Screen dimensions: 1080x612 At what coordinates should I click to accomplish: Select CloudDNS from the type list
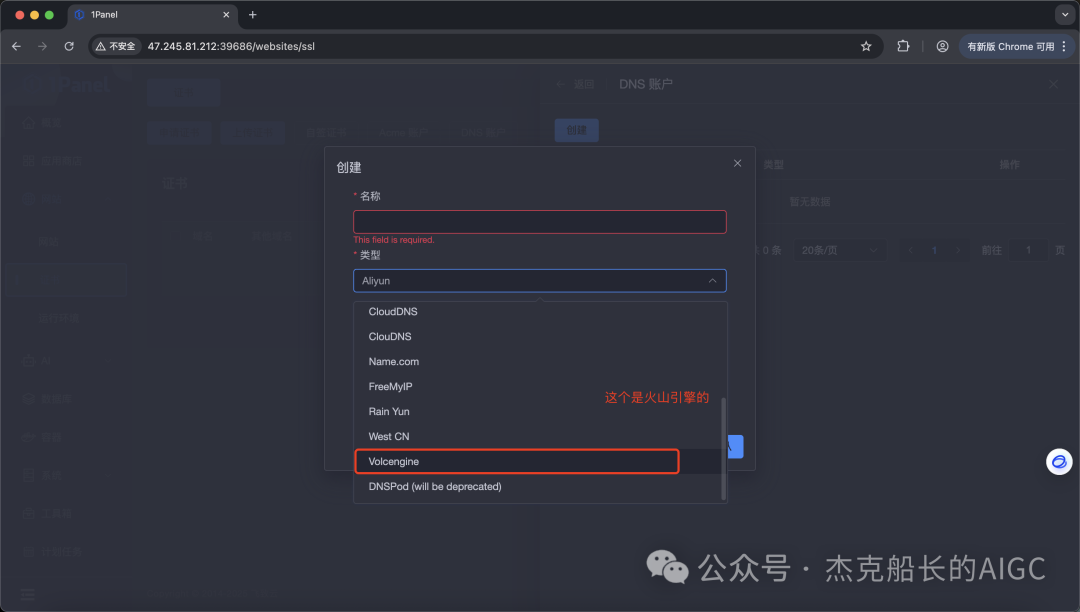coord(540,312)
